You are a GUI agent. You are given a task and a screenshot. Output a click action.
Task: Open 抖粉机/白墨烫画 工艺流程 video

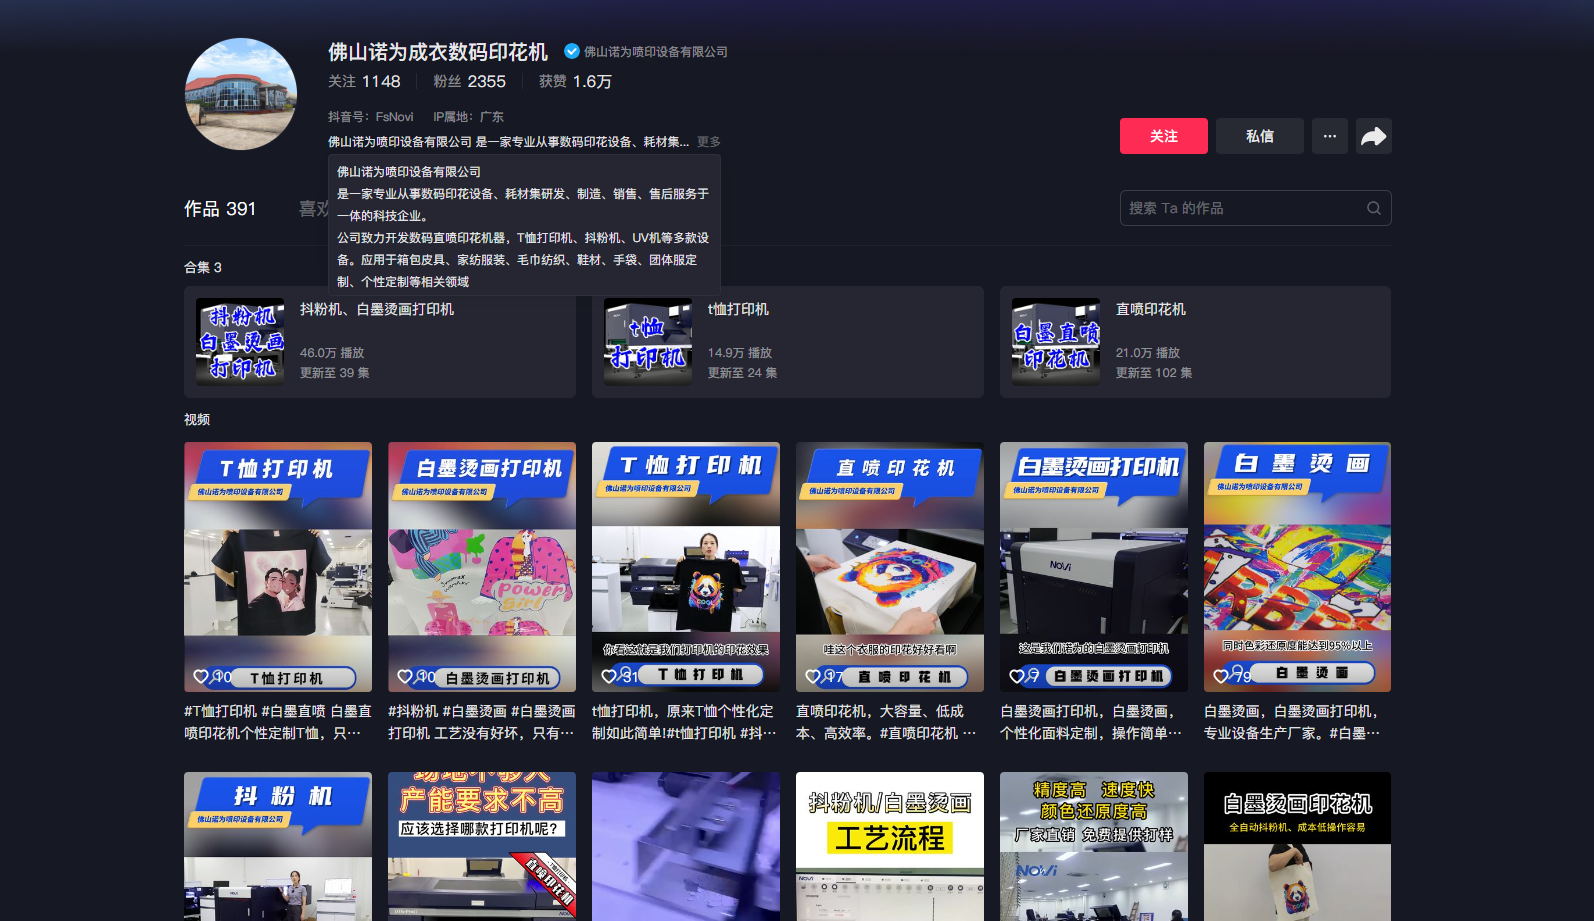tap(890, 846)
